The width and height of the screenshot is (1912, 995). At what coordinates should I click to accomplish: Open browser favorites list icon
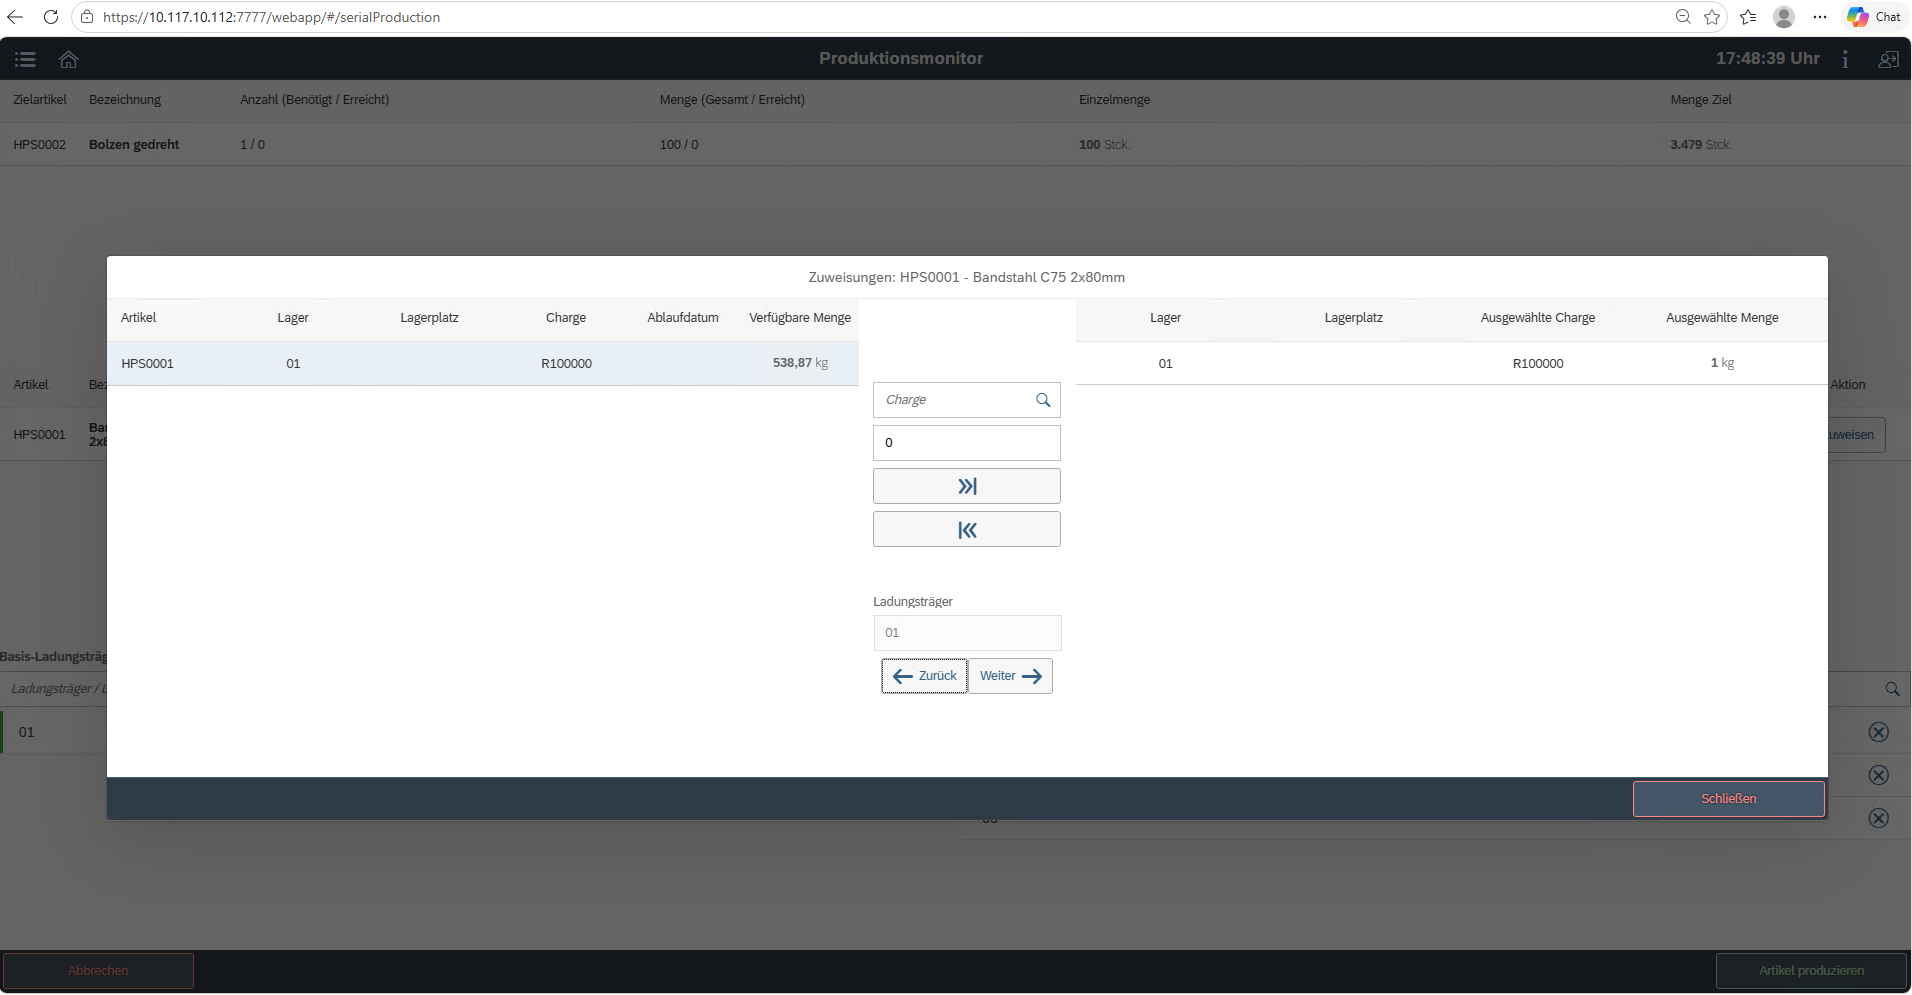(x=1748, y=17)
